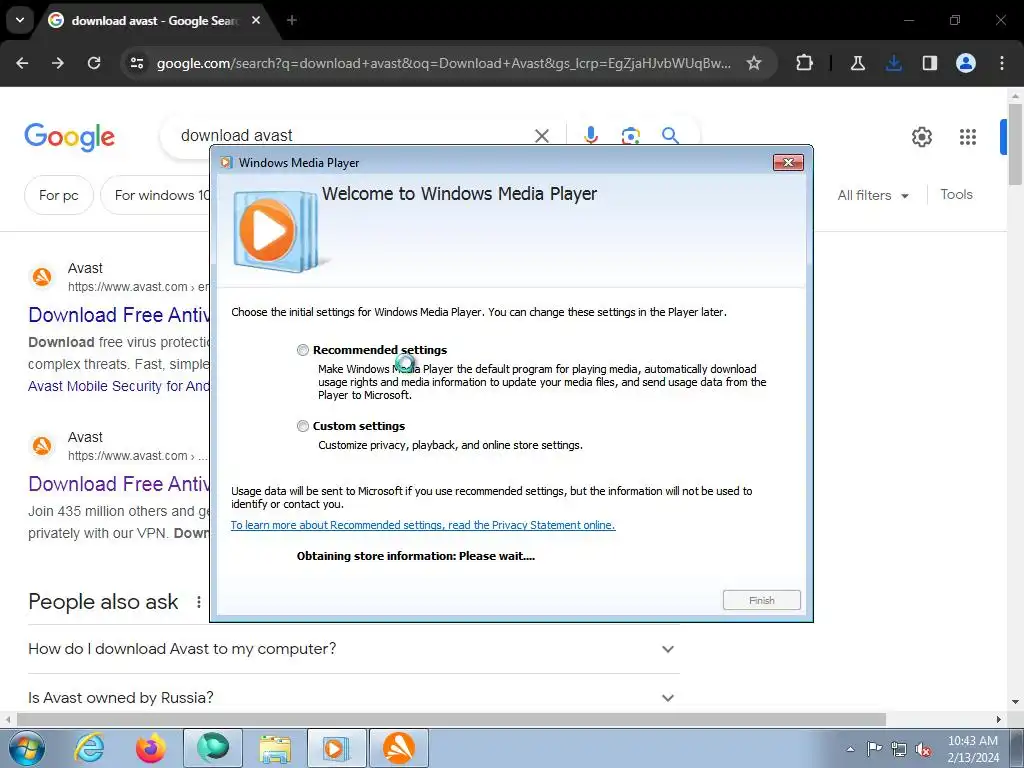Expand Is Avast owned by Russia question

pyautogui.click(x=353, y=698)
